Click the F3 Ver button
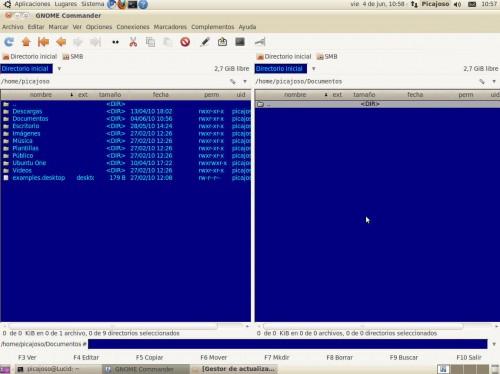 pyautogui.click(x=27, y=358)
